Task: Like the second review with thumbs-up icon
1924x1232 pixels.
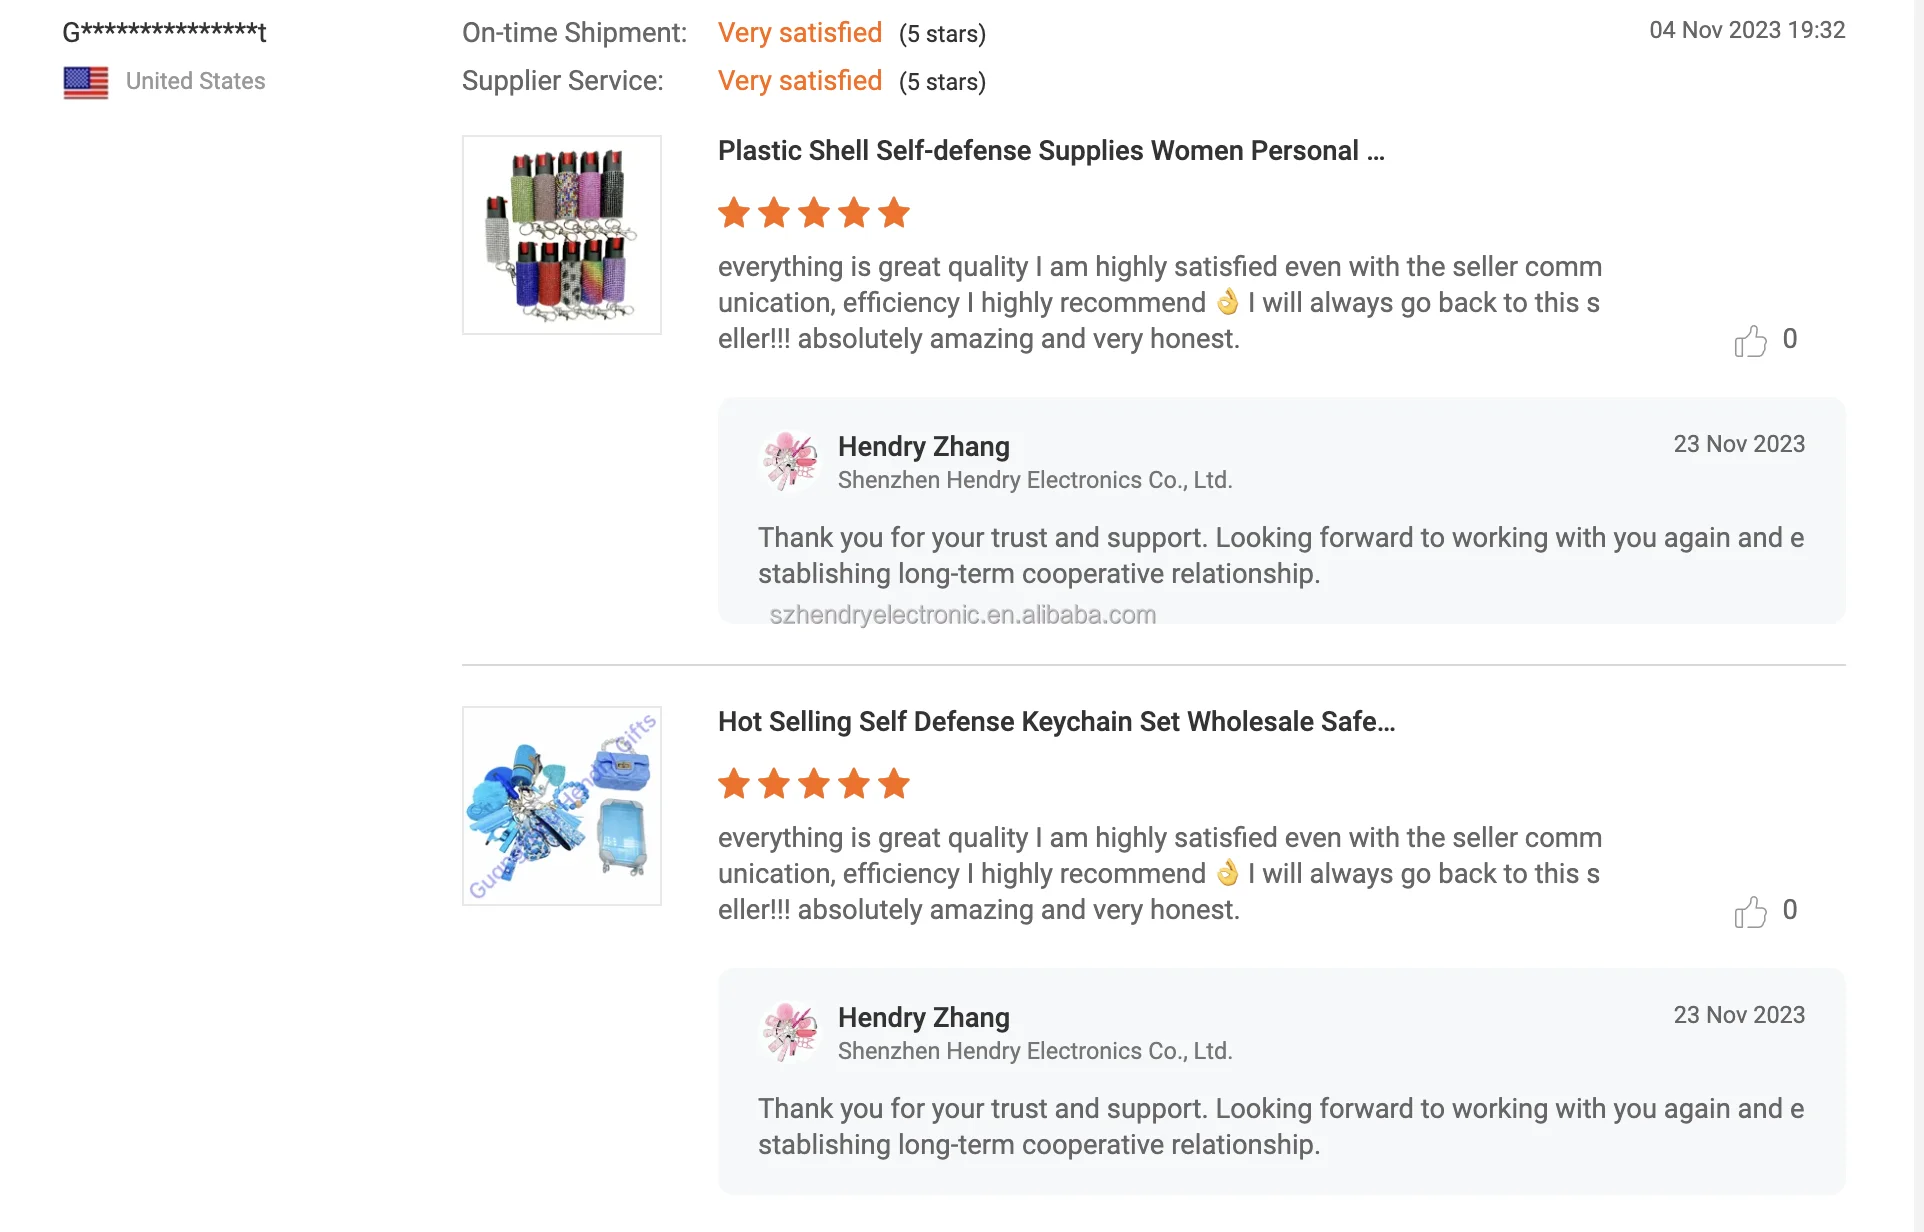Action: point(1750,912)
